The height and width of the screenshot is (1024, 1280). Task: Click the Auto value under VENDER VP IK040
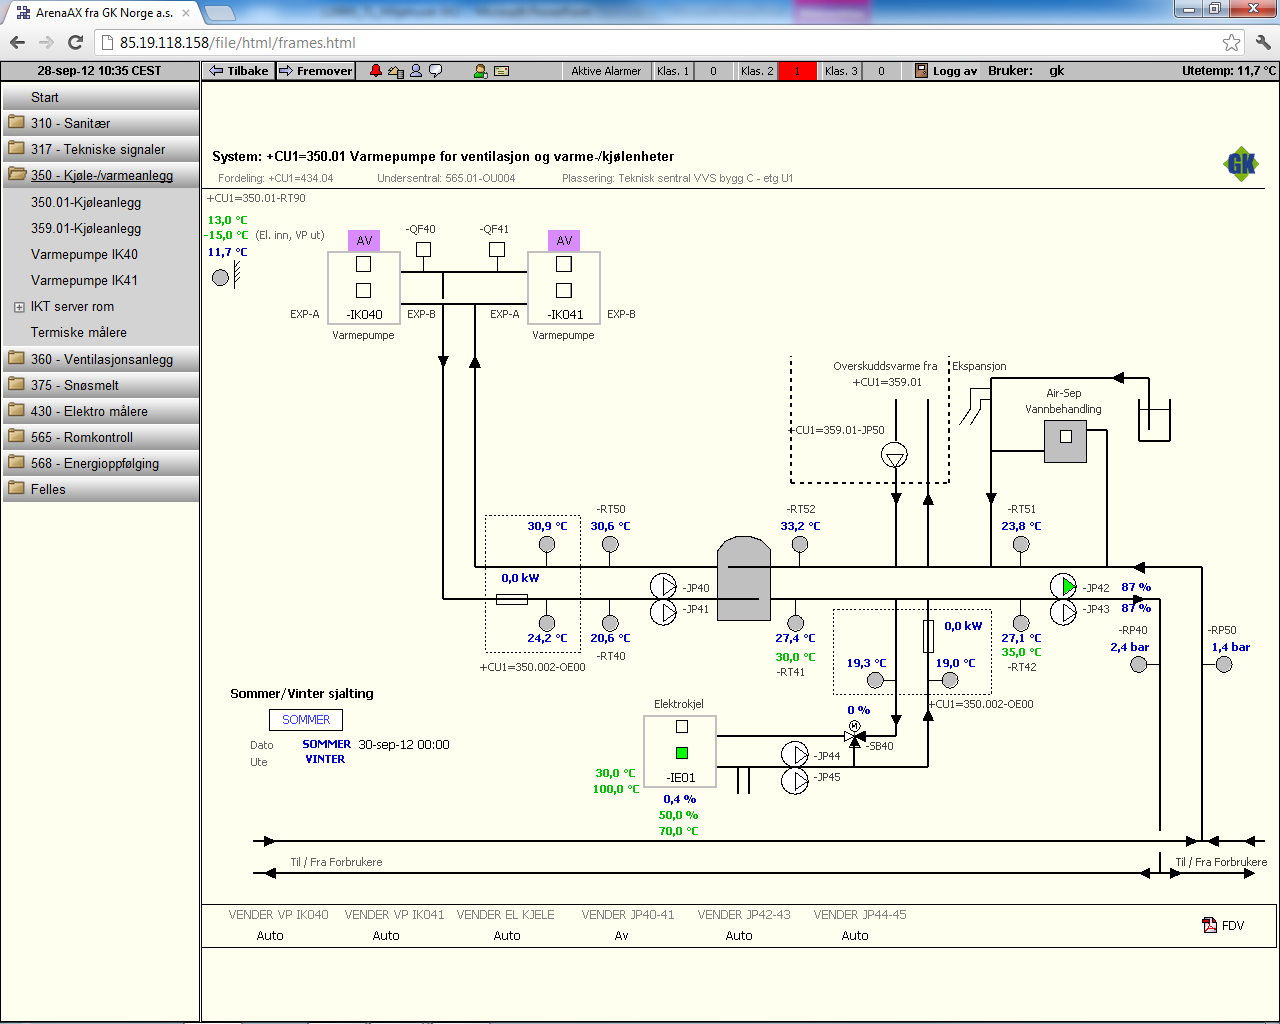(x=270, y=936)
